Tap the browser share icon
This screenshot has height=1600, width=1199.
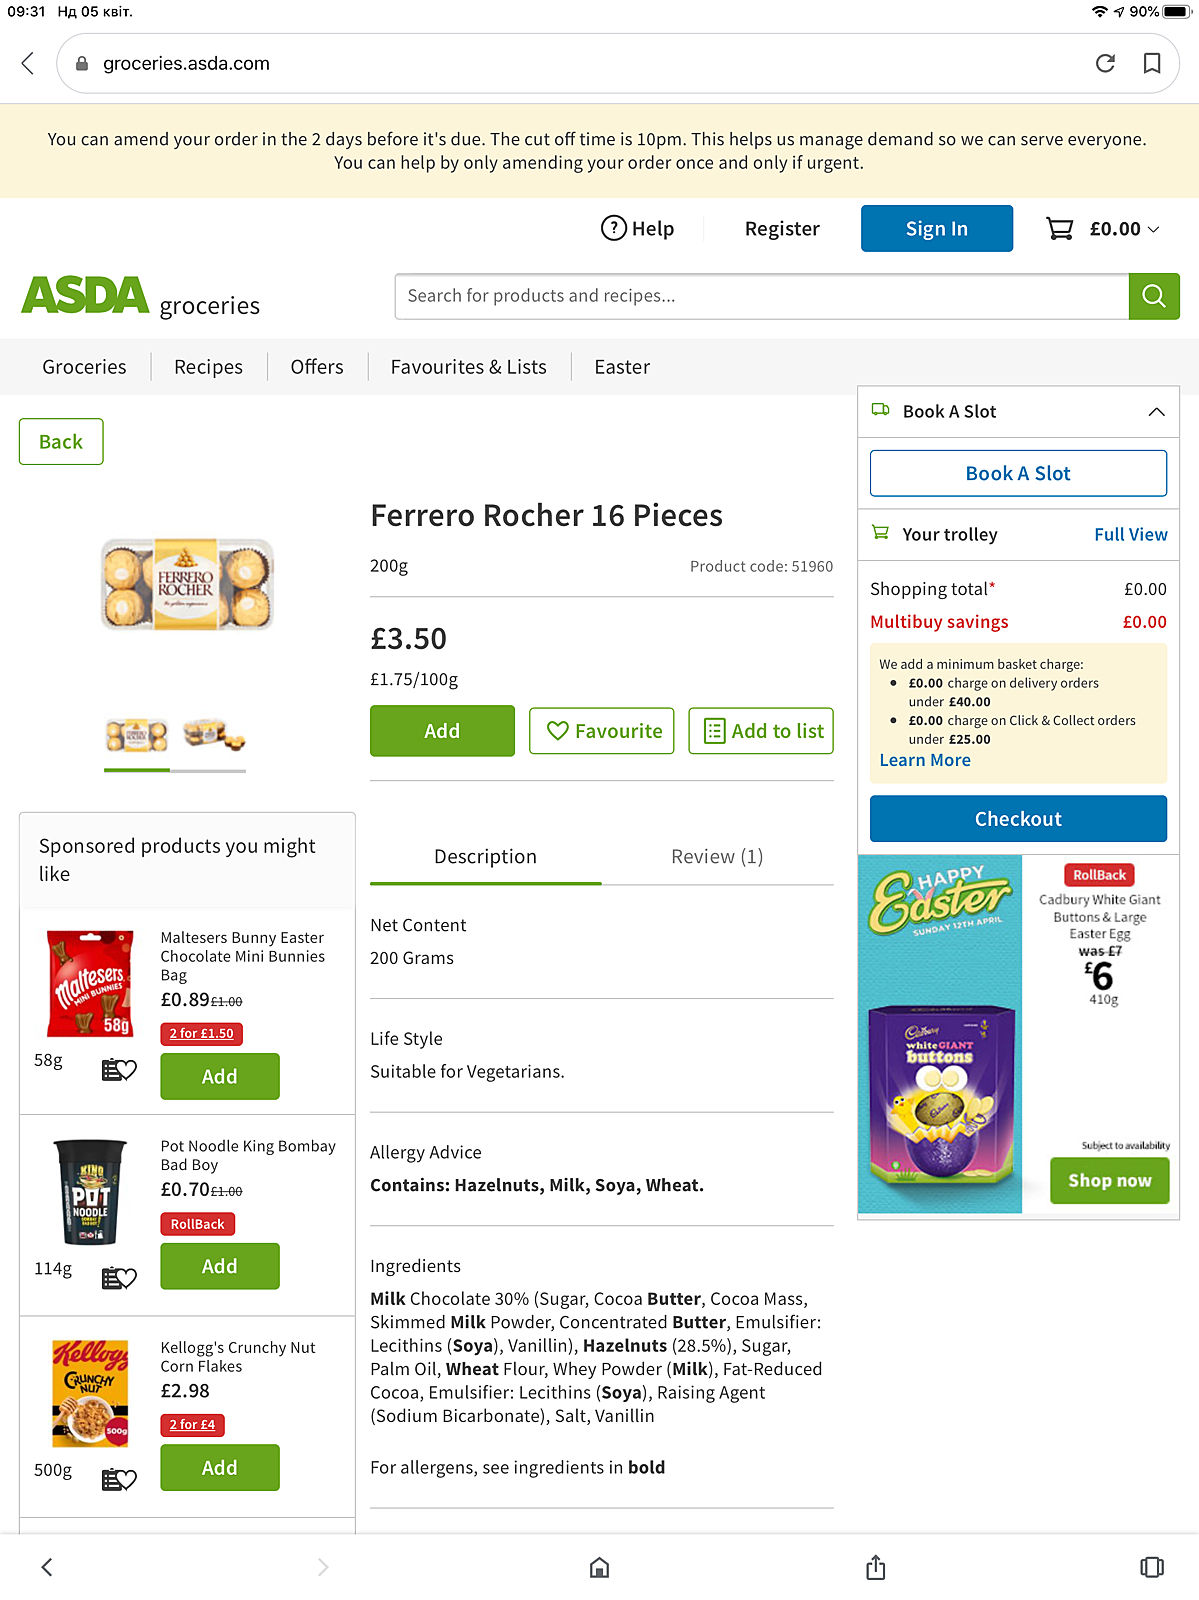tap(876, 1567)
